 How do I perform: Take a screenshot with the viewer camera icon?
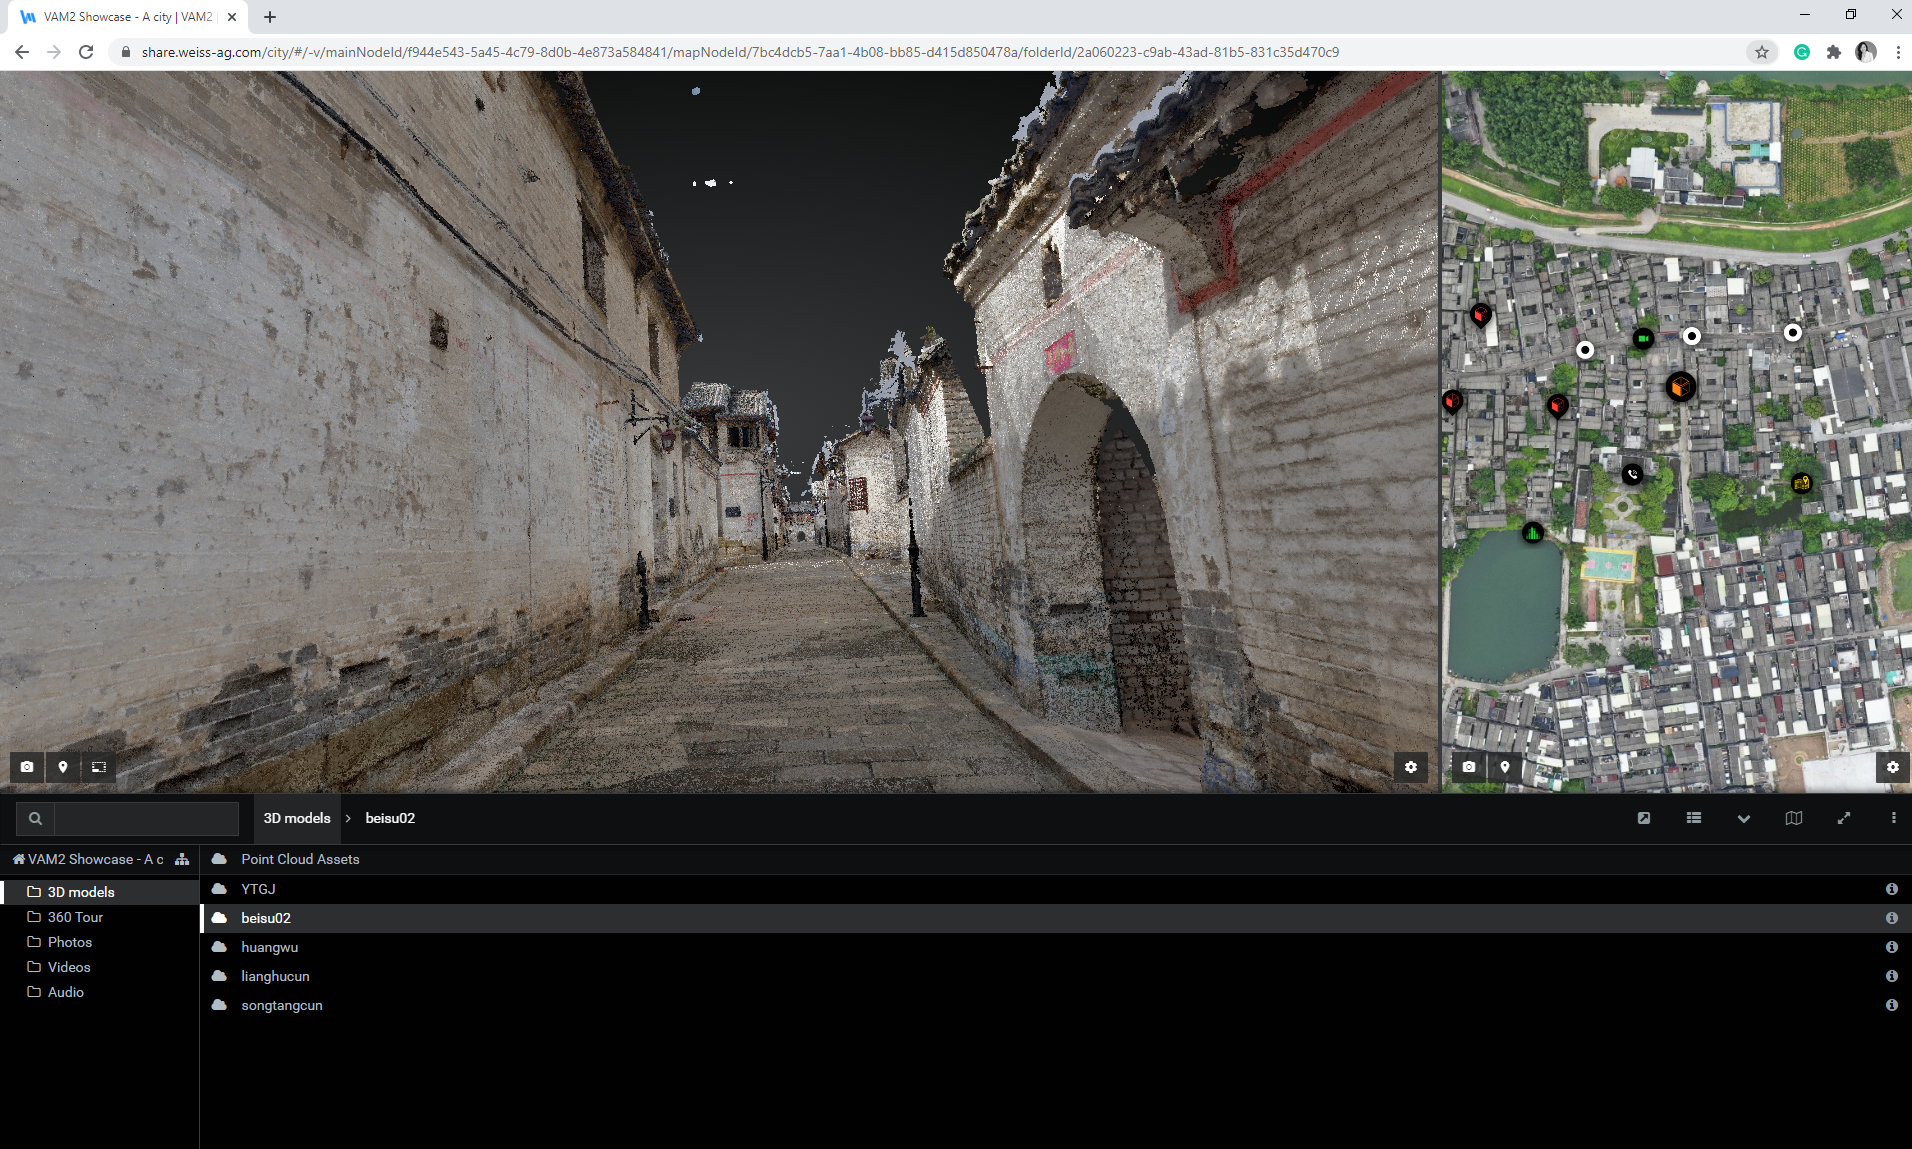27,767
